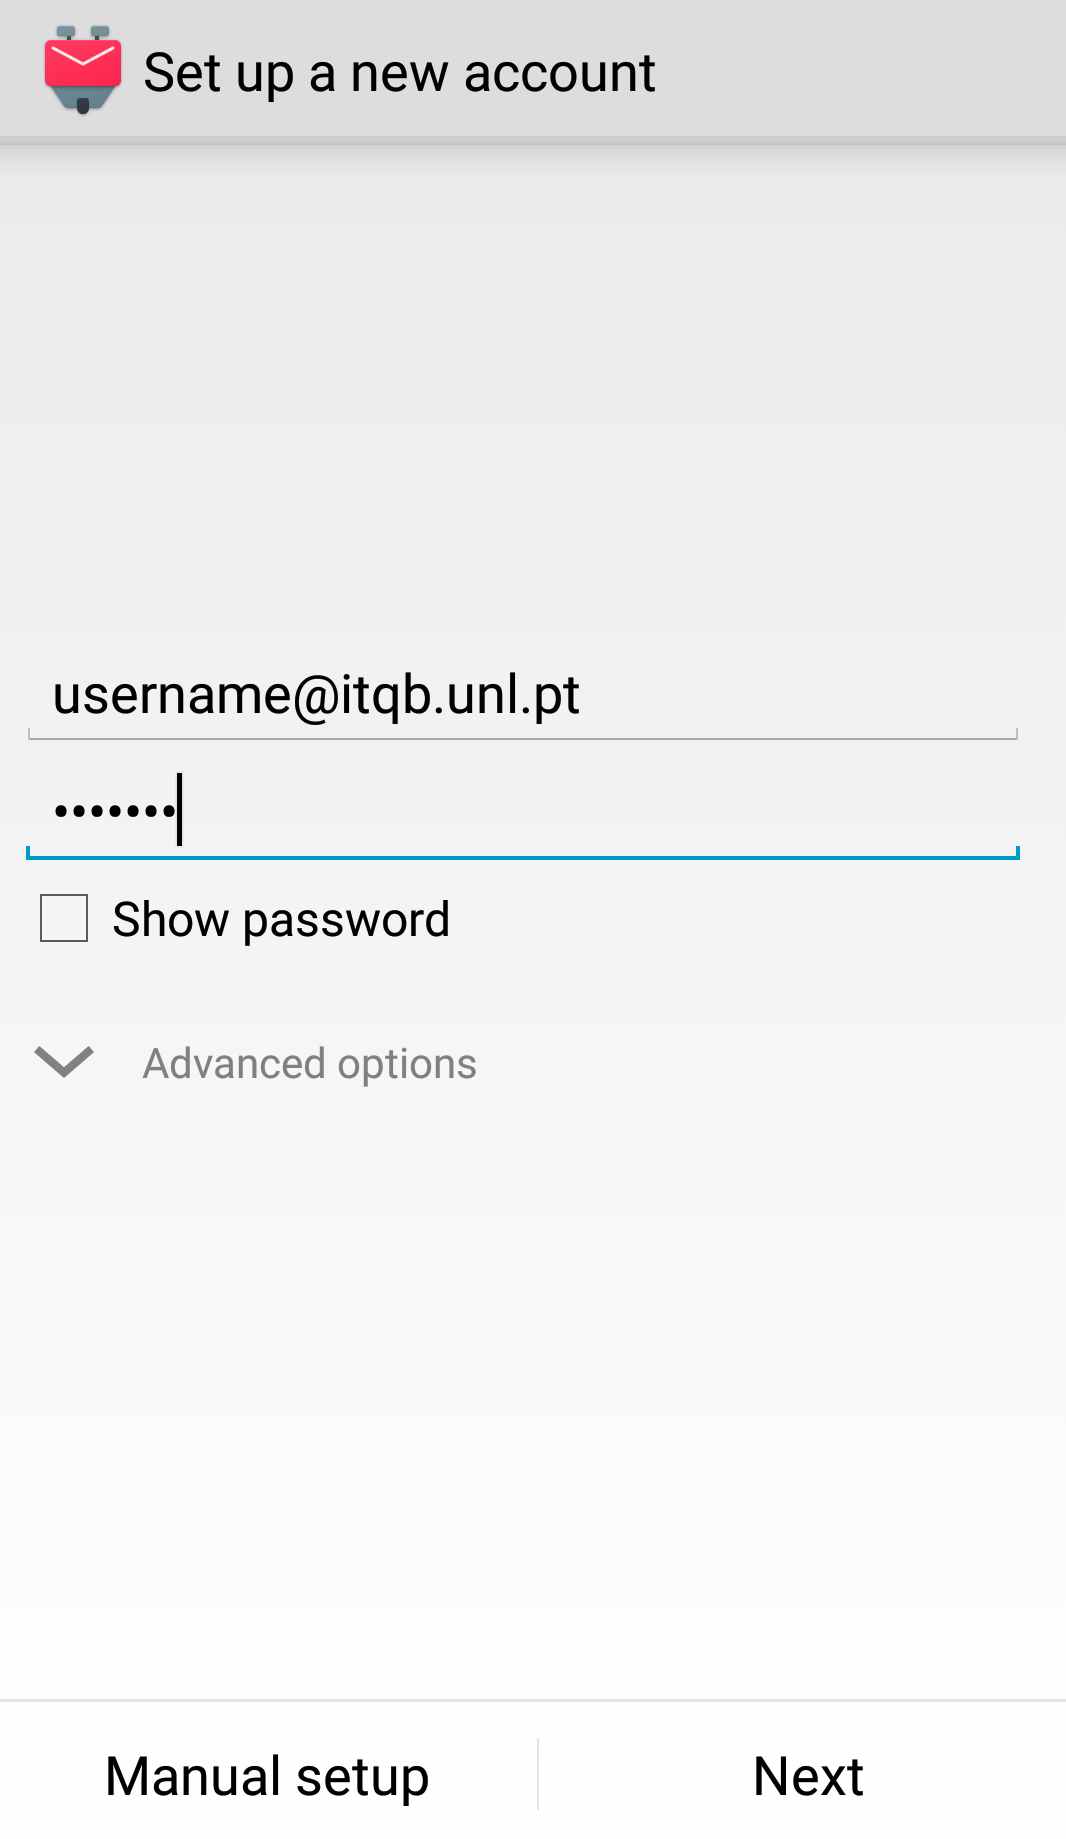Click the masked password dots
The width and height of the screenshot is (1066, 1839).
tap(114, 810)
